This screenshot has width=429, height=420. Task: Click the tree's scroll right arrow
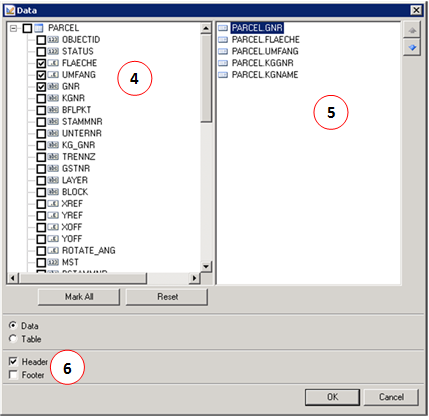(194, 278)
